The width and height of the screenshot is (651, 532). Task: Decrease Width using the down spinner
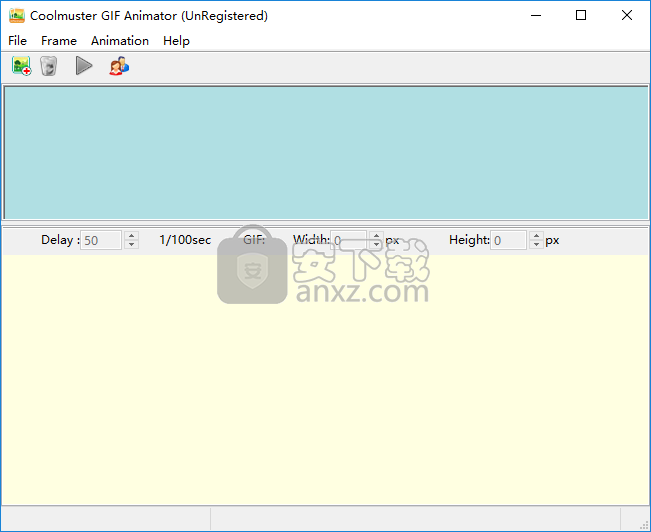pyautogui.click(x=377, y=245)
